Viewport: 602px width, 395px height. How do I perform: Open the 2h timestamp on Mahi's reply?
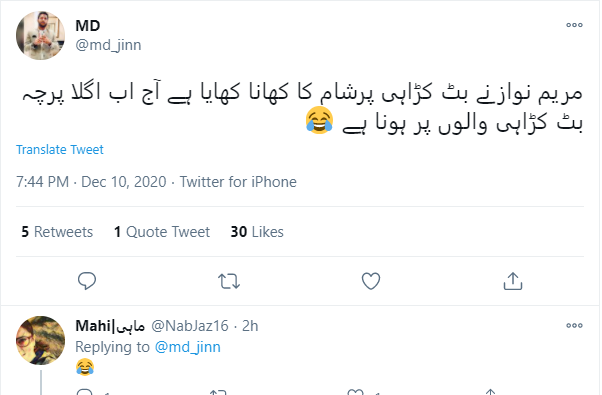pyautogui.click(x=250, y=326)
